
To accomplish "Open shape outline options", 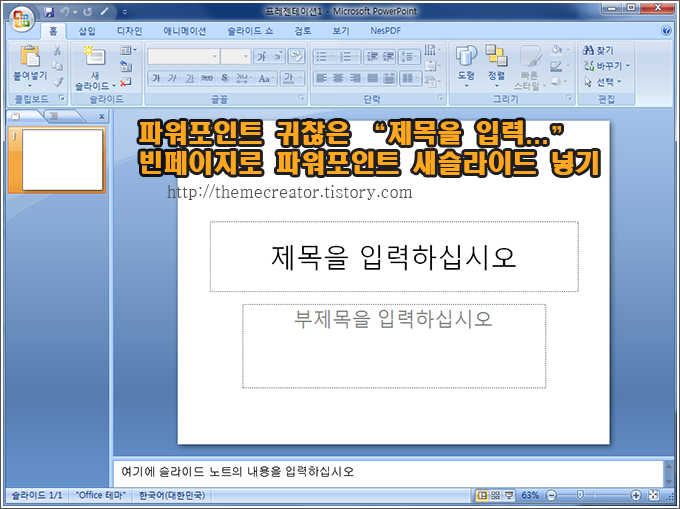I will click(560, 66).
